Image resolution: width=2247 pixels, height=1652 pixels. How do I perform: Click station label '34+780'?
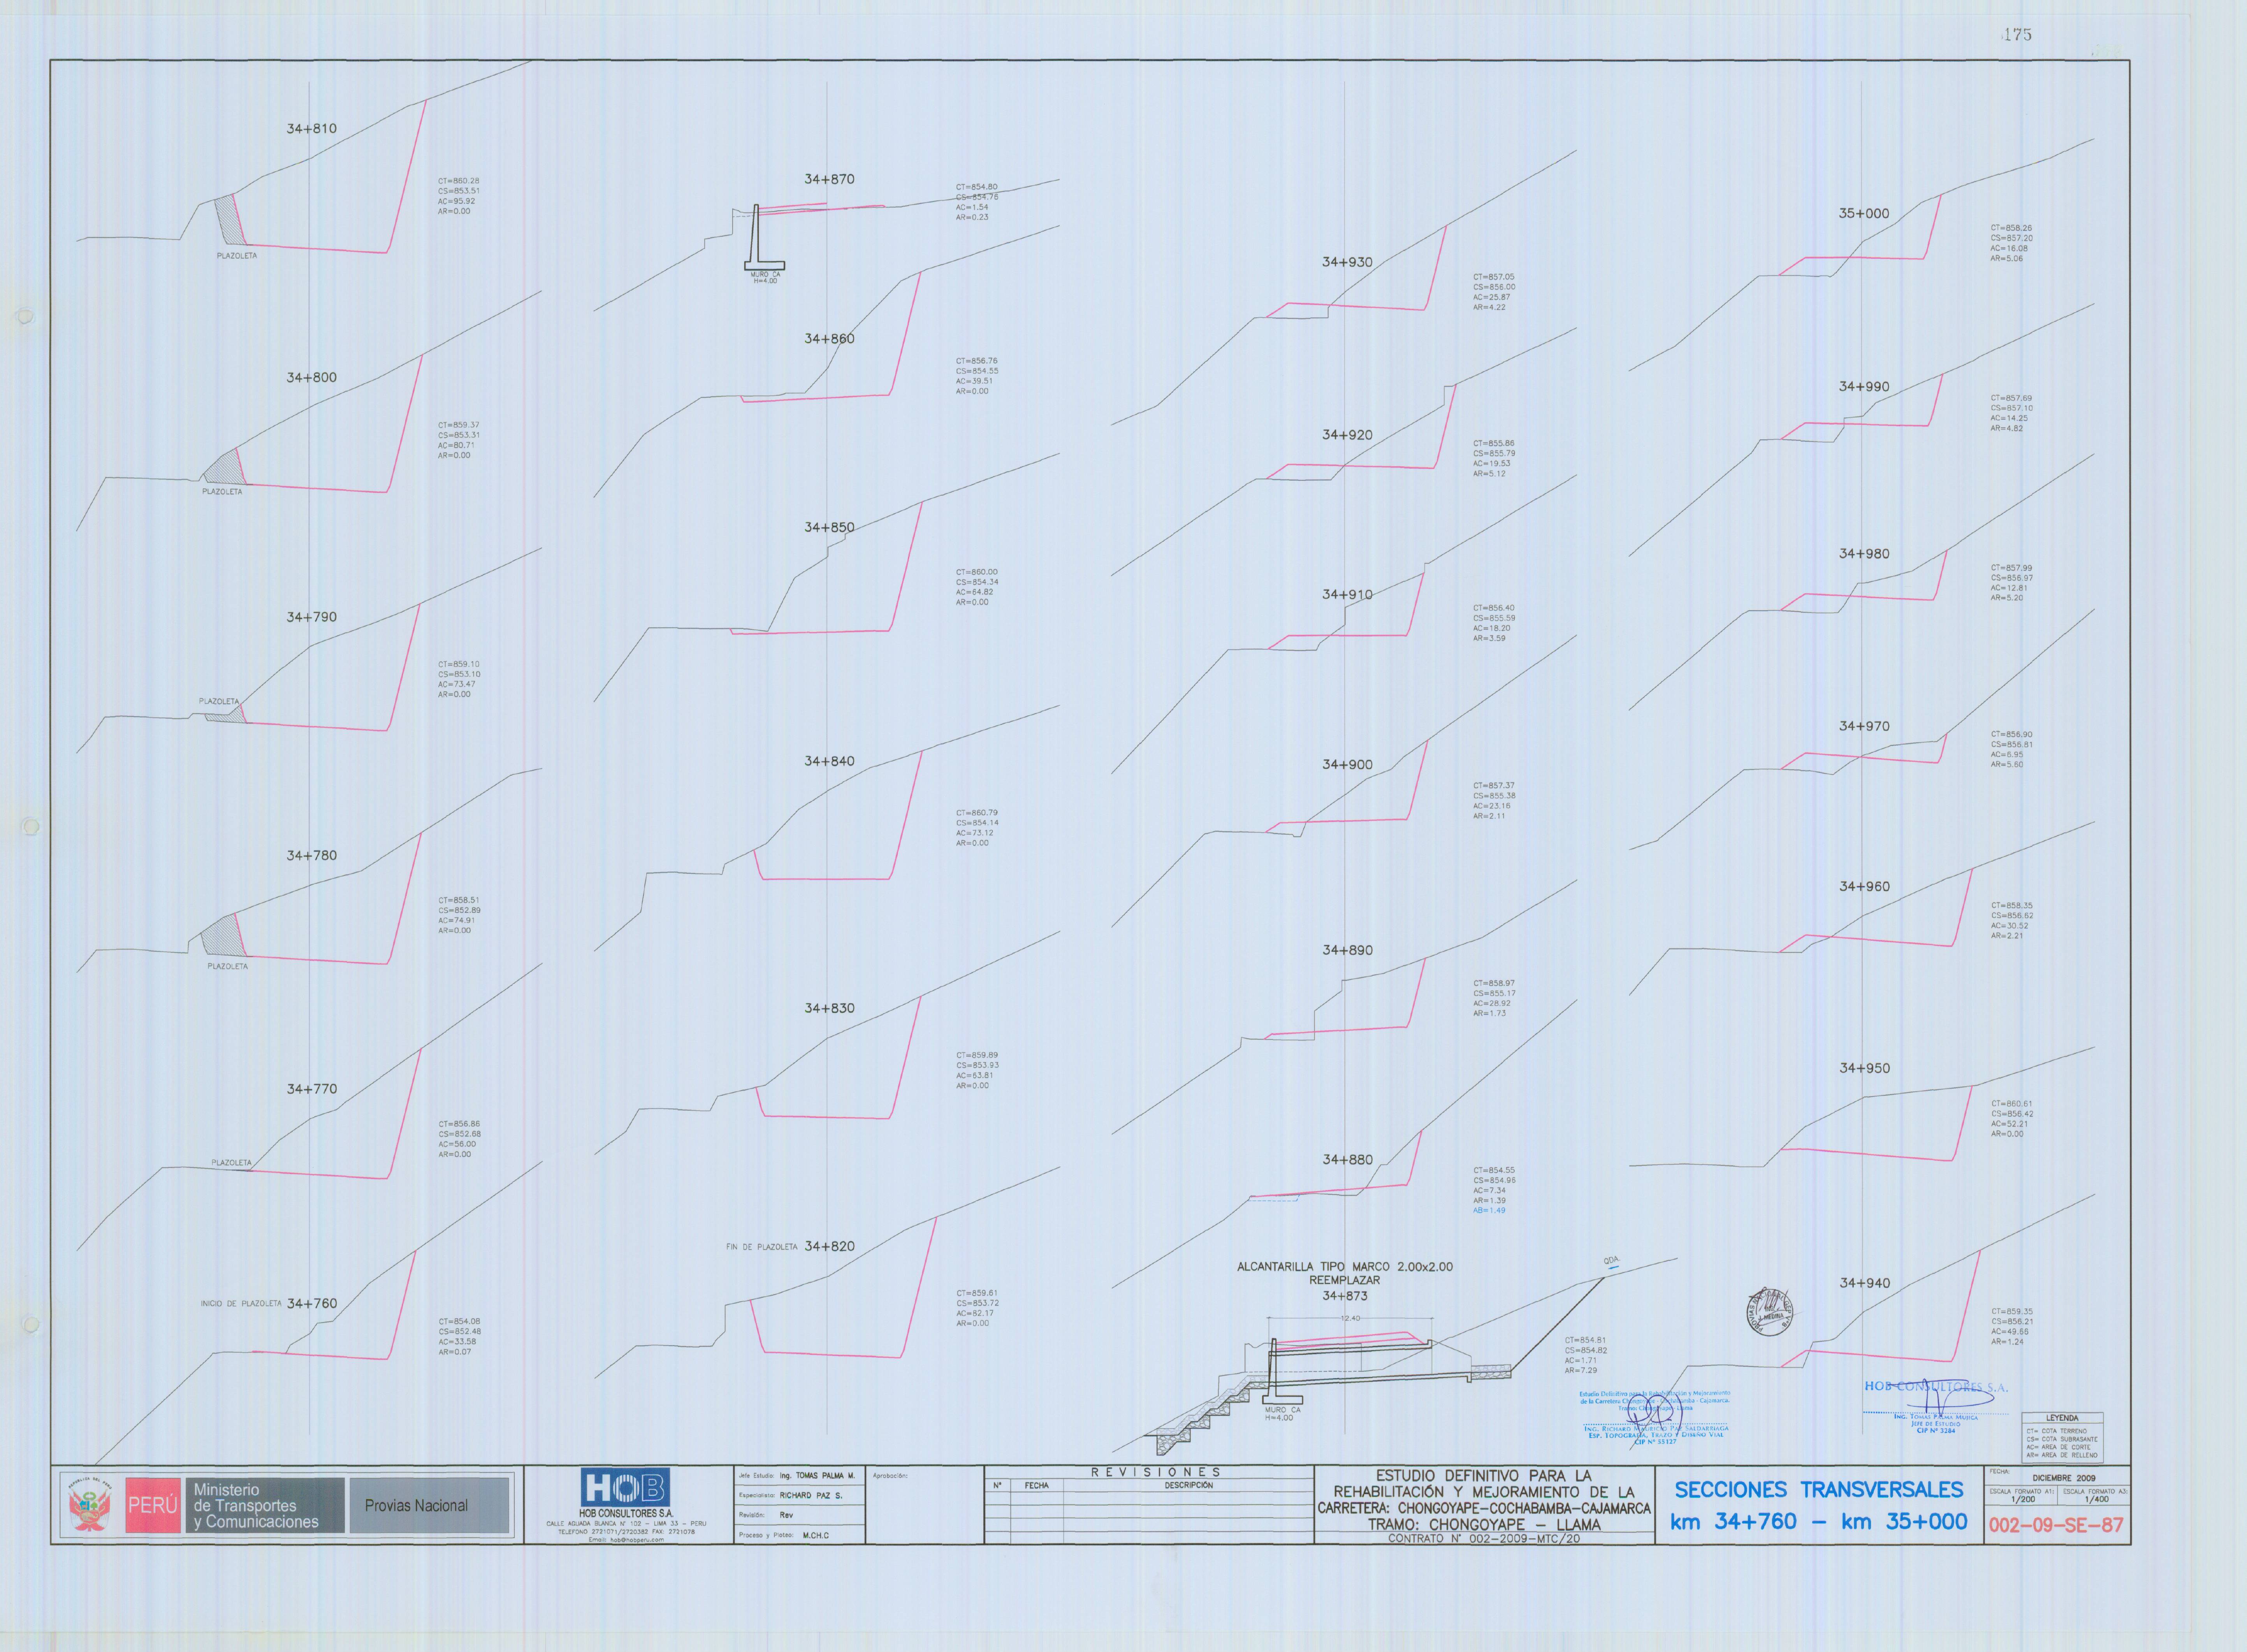pyautogui.click(x=312, y=856)
